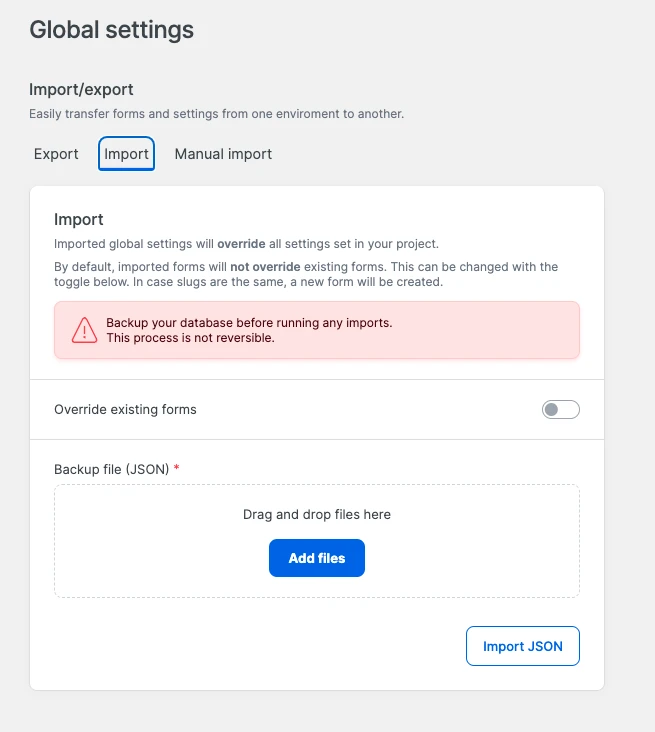Click the Import/export section heading
Viewport: 655px width, 732px height.
tap(81, 90)
